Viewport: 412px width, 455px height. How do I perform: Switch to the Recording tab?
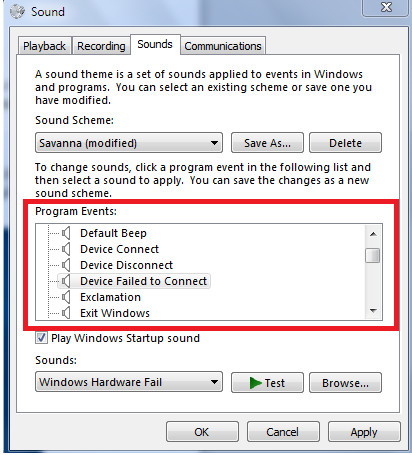click(x=101, y=46)
